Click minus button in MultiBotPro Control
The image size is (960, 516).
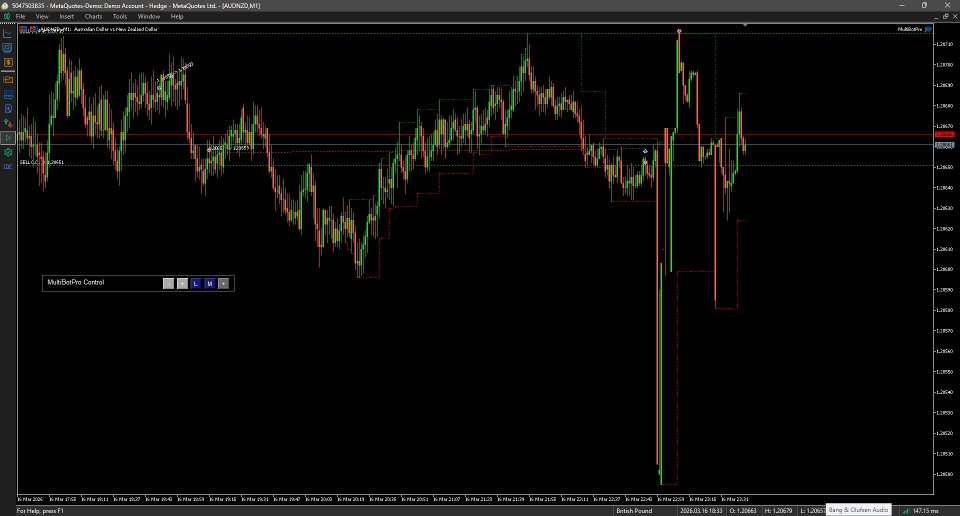(168, 283)
